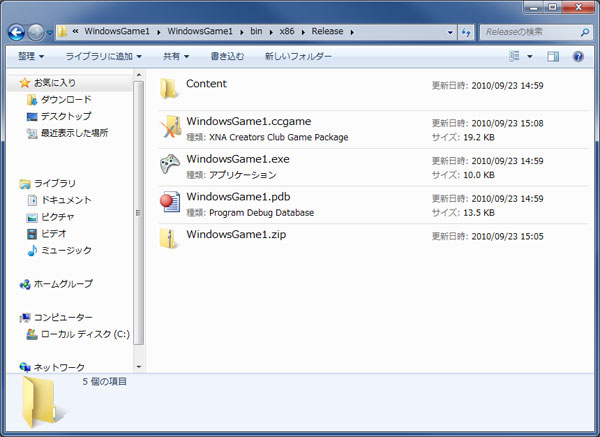Click 書き込む toolbar command

click(x=227, y=57)
